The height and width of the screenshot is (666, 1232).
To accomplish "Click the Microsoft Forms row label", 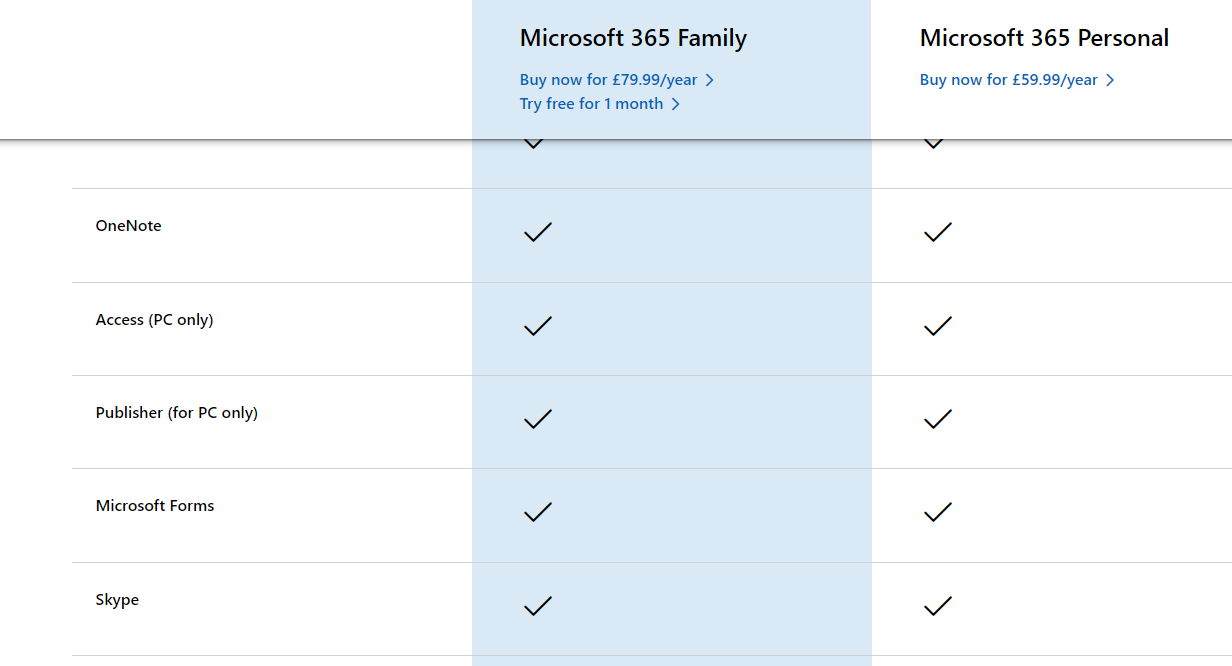I will [155, 506].
